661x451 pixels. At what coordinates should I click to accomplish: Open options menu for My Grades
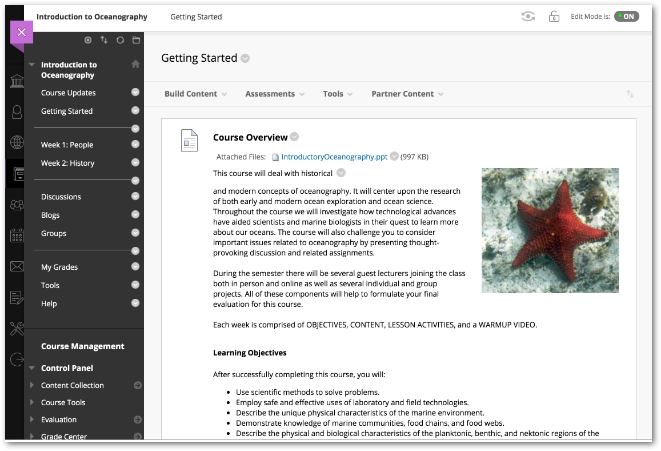(x=135, y=266)
